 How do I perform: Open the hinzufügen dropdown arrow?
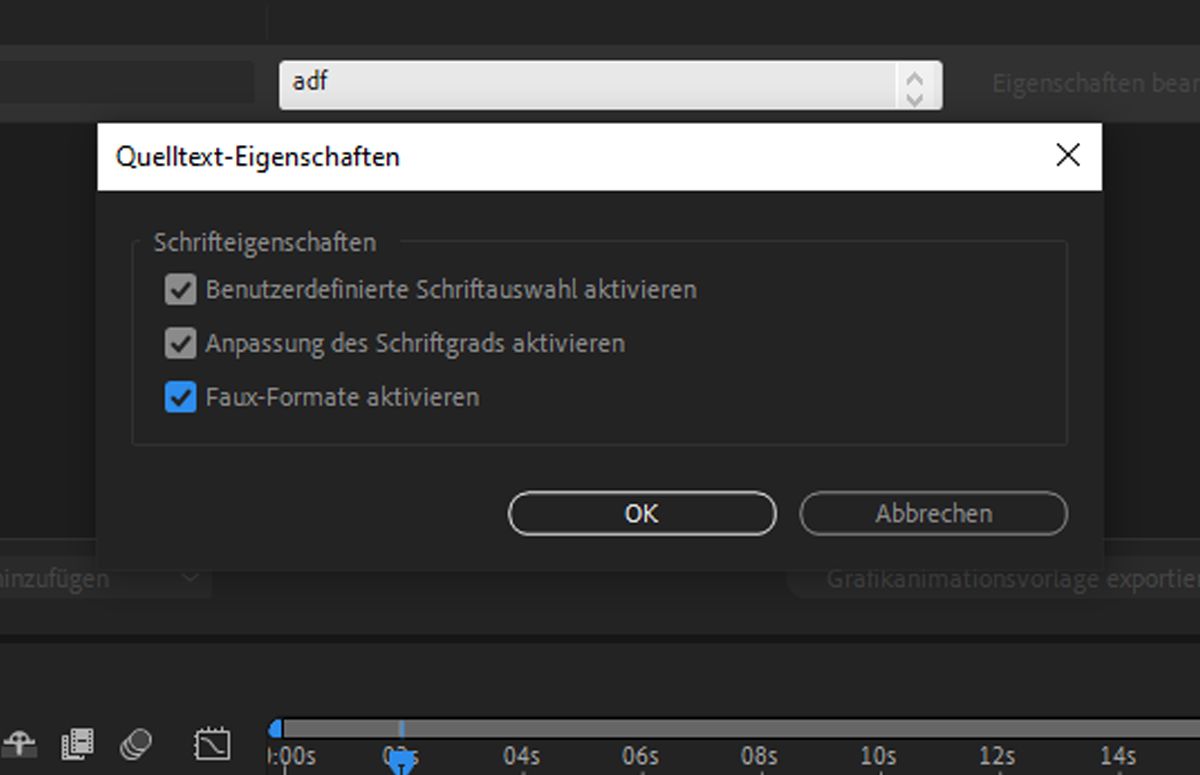(190, 578)
